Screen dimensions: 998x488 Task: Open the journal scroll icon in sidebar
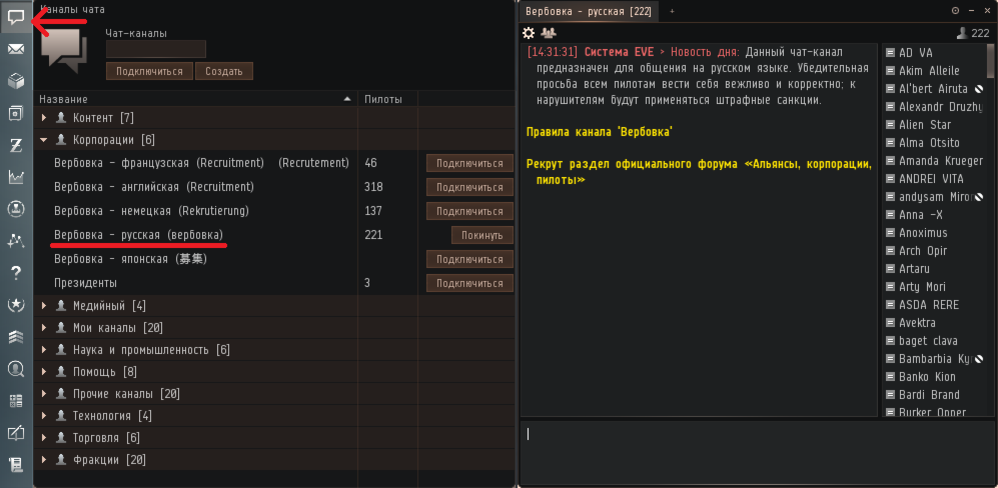coord(16,465)
